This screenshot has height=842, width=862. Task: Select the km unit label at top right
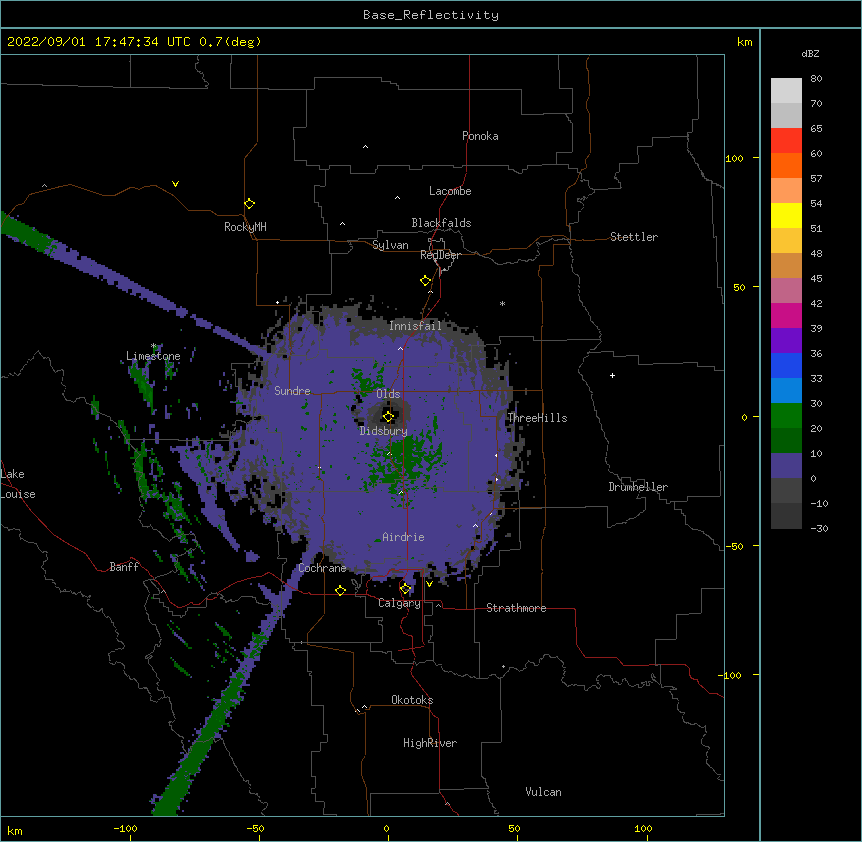point(745,42)
